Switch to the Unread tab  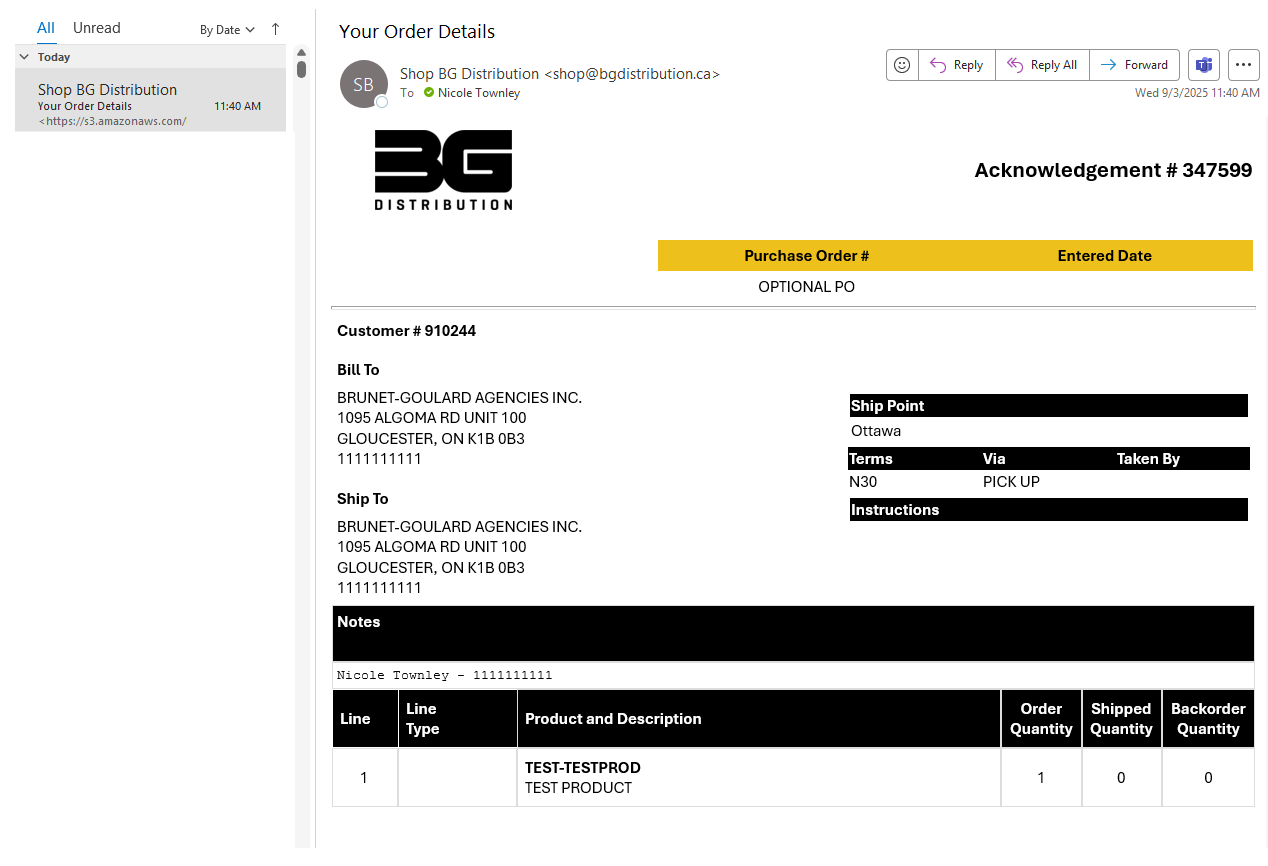click(x=97, y=28)
